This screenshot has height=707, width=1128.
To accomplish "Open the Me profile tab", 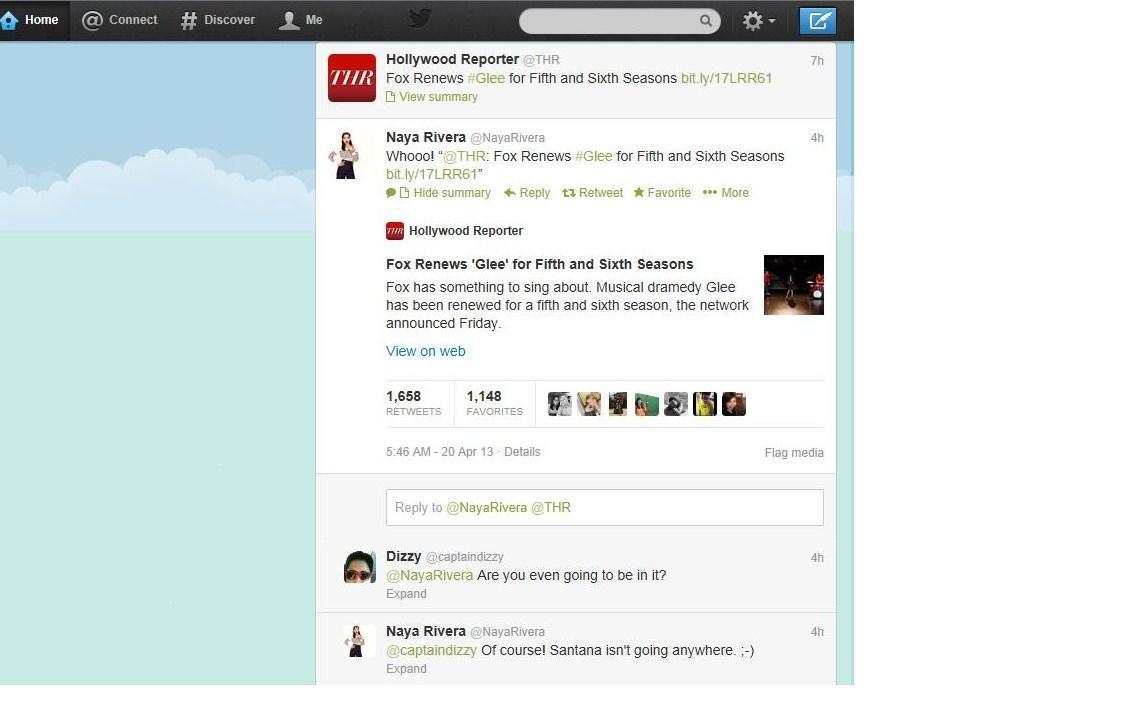I will 301,20.
